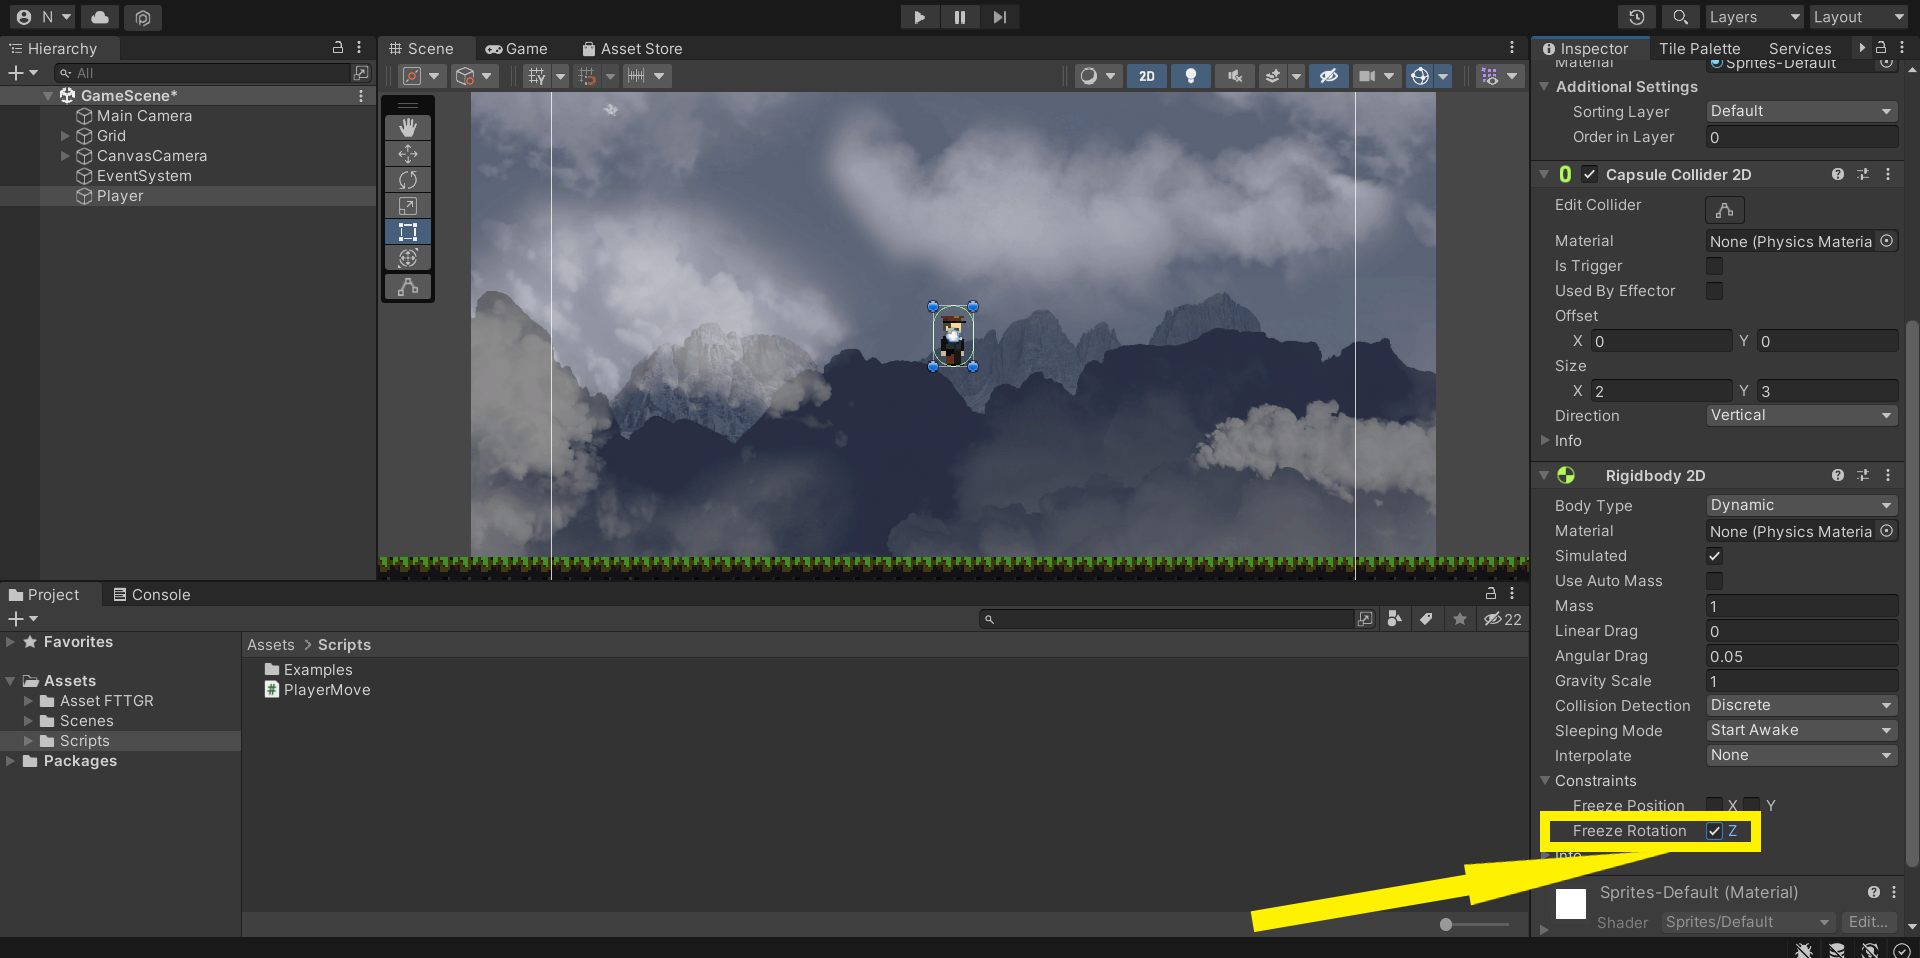Click the global search magnifier icon

(x=1680, y=17)
